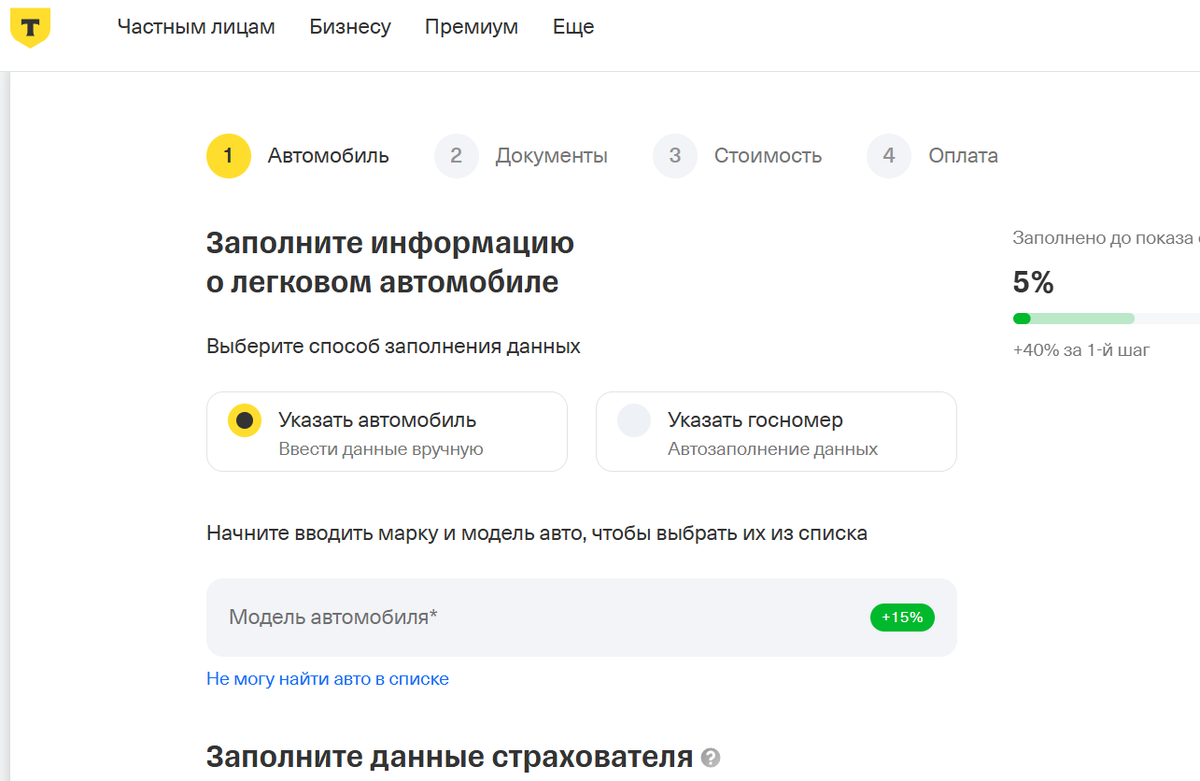Select the Указать автомобиль radio option
1200x781 pixels.
[x=387, y=431]
